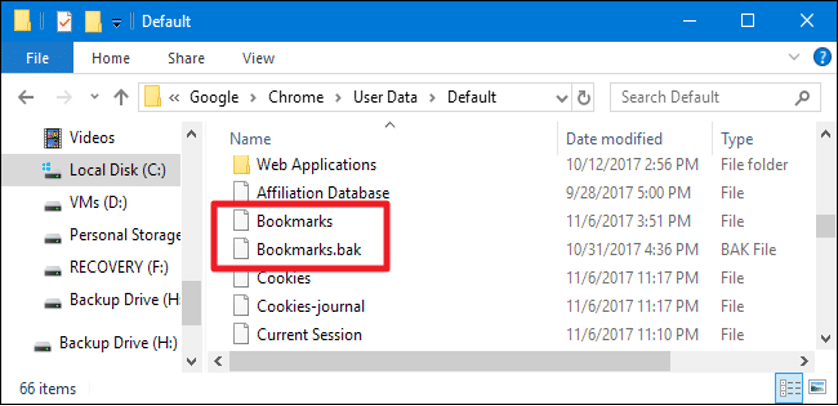Switch to the View ribbon tab
This screenshot has height=406, width=838.
pyautogui.click(x=258, y=58)
